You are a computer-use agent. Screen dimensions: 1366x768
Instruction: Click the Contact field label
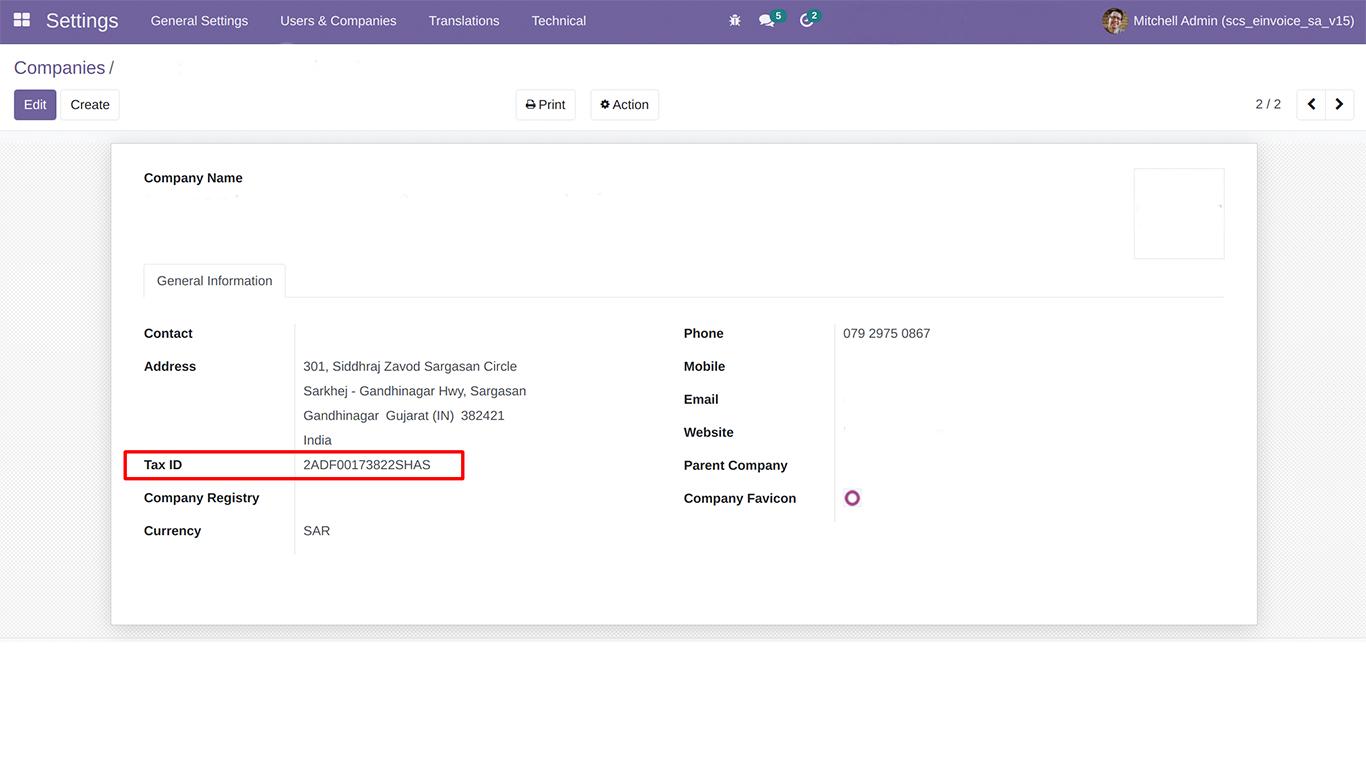[x=168, y=333]
